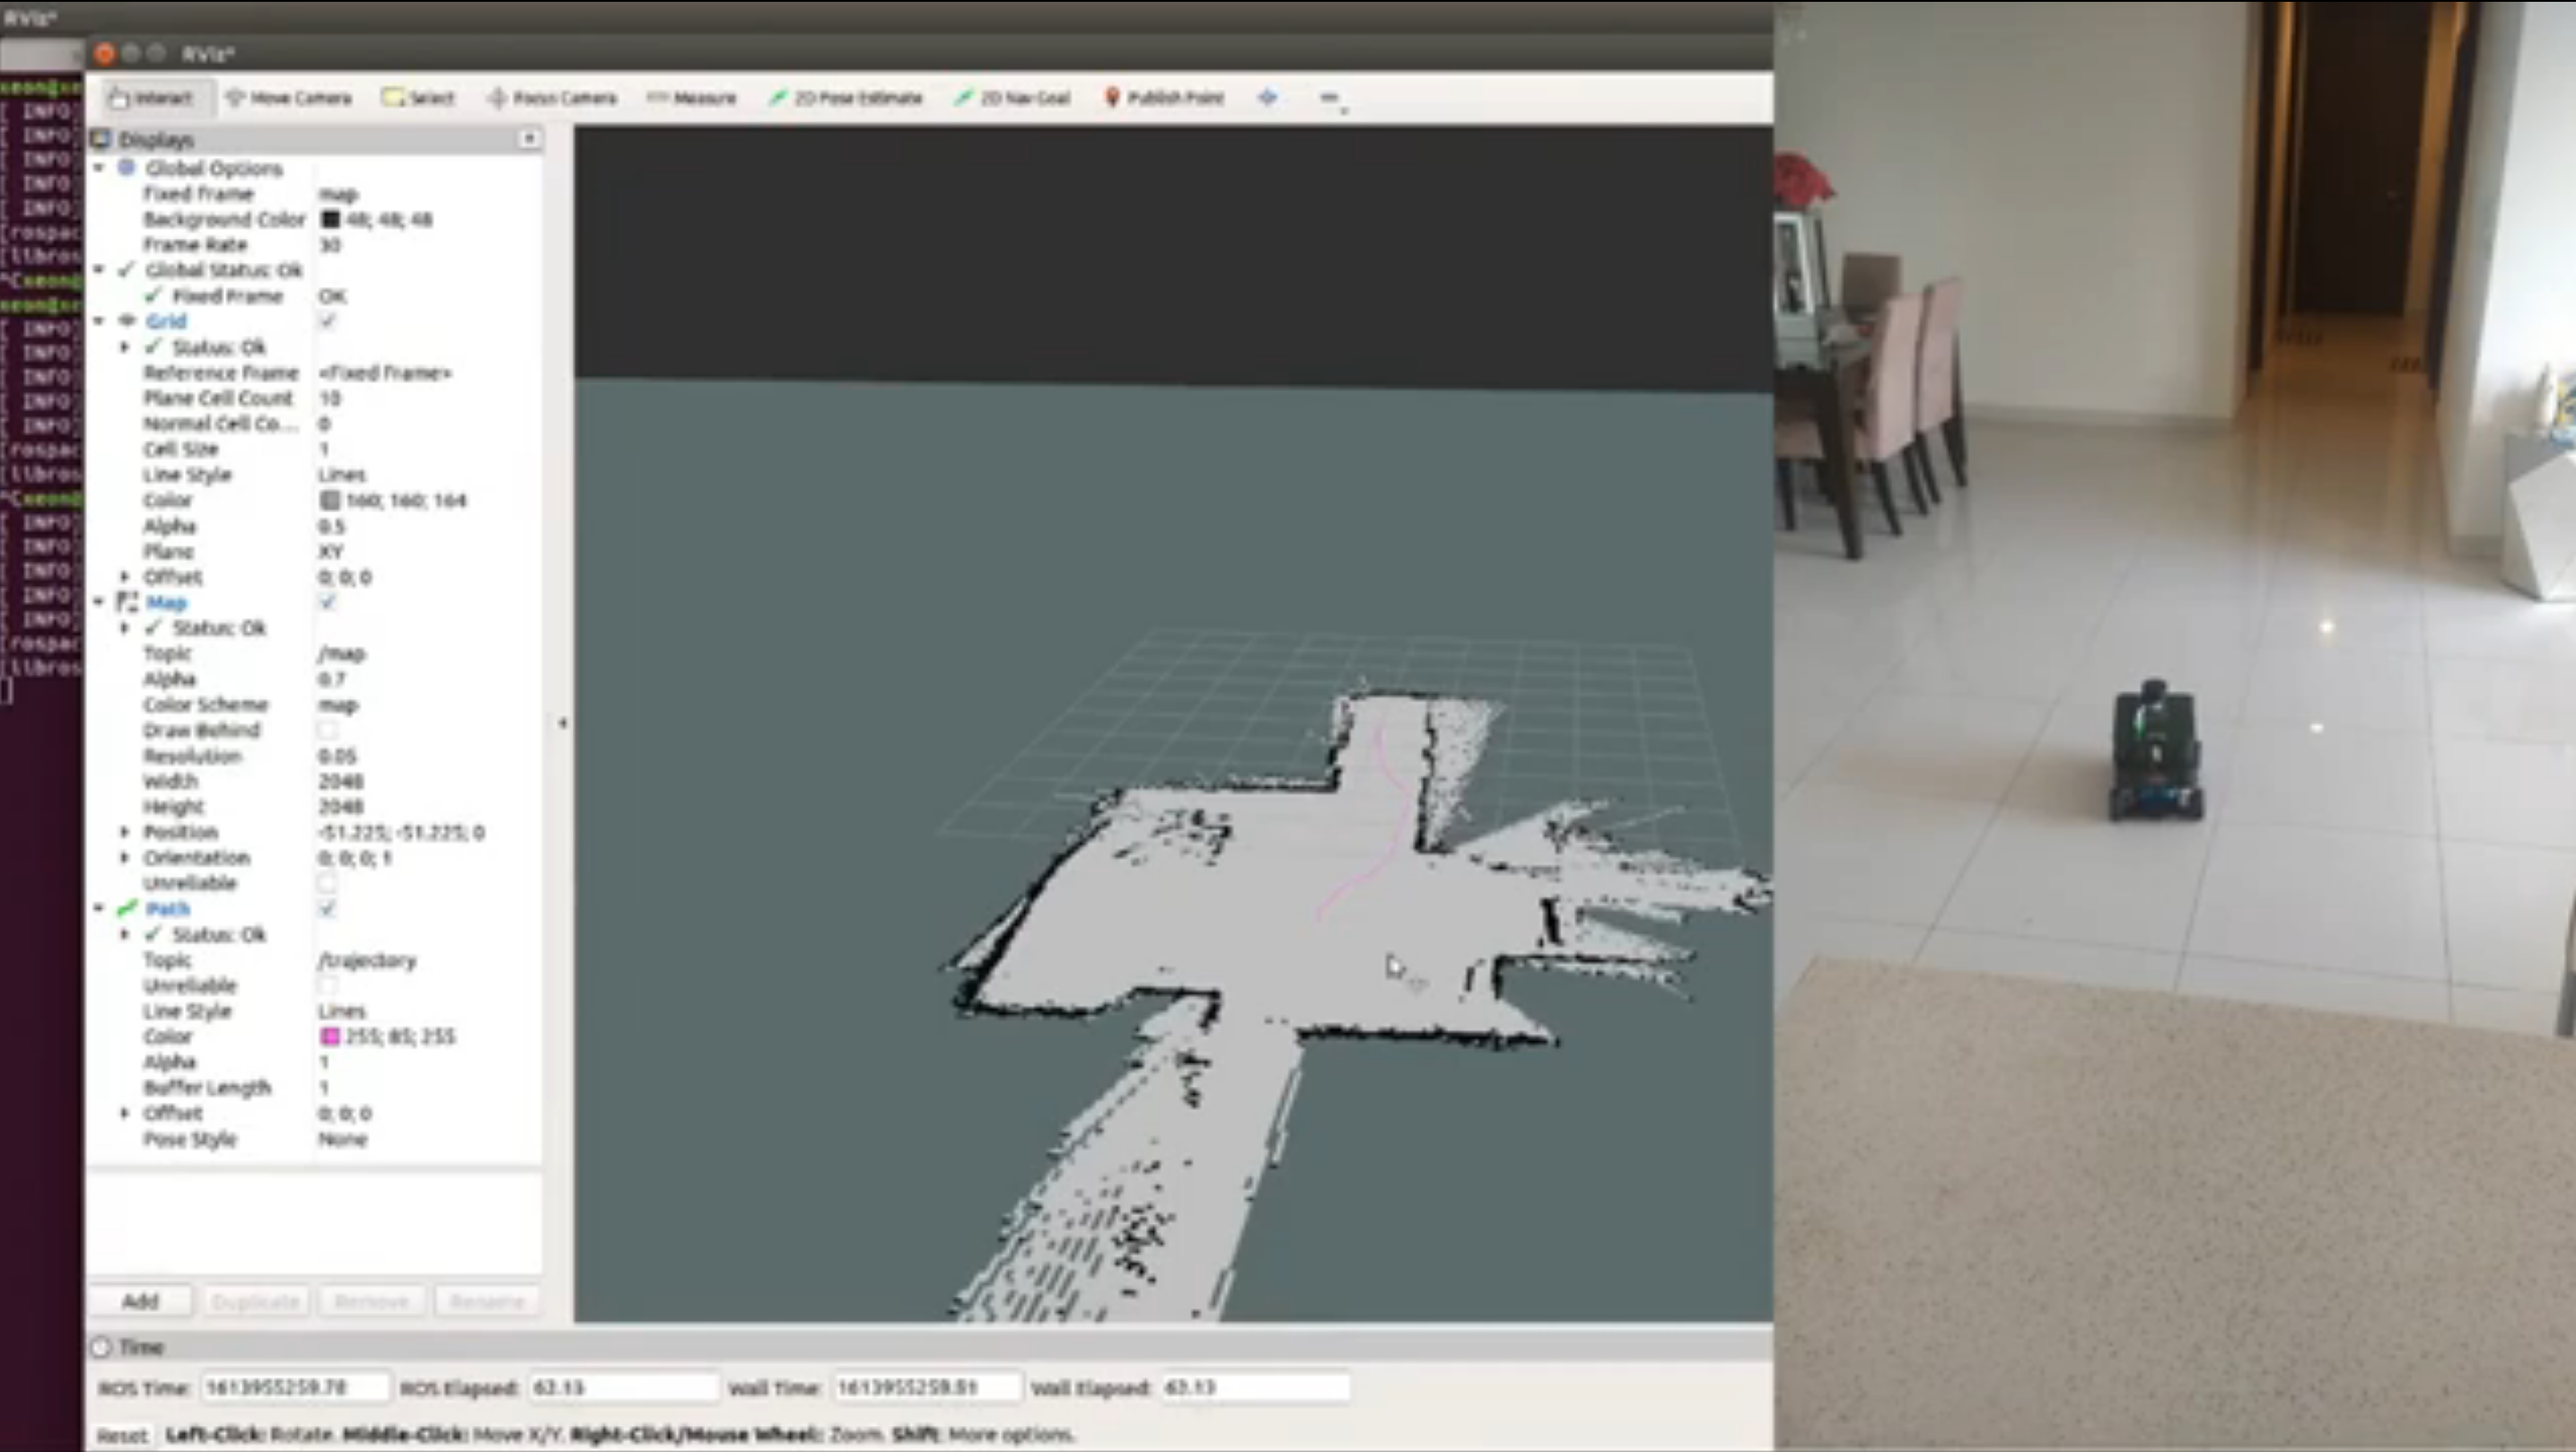Enable Draw Behind for the Map

click(x=327, y=730)
